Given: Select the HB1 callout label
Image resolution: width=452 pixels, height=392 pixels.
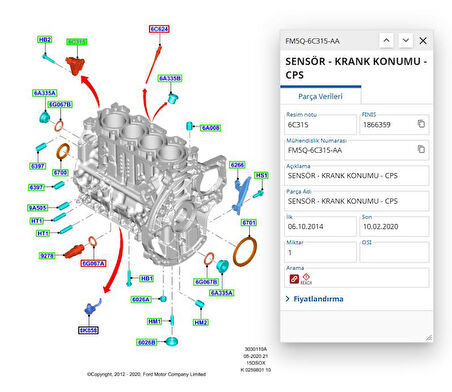Looking at the screenshot, I should click(x=146, y=278).
